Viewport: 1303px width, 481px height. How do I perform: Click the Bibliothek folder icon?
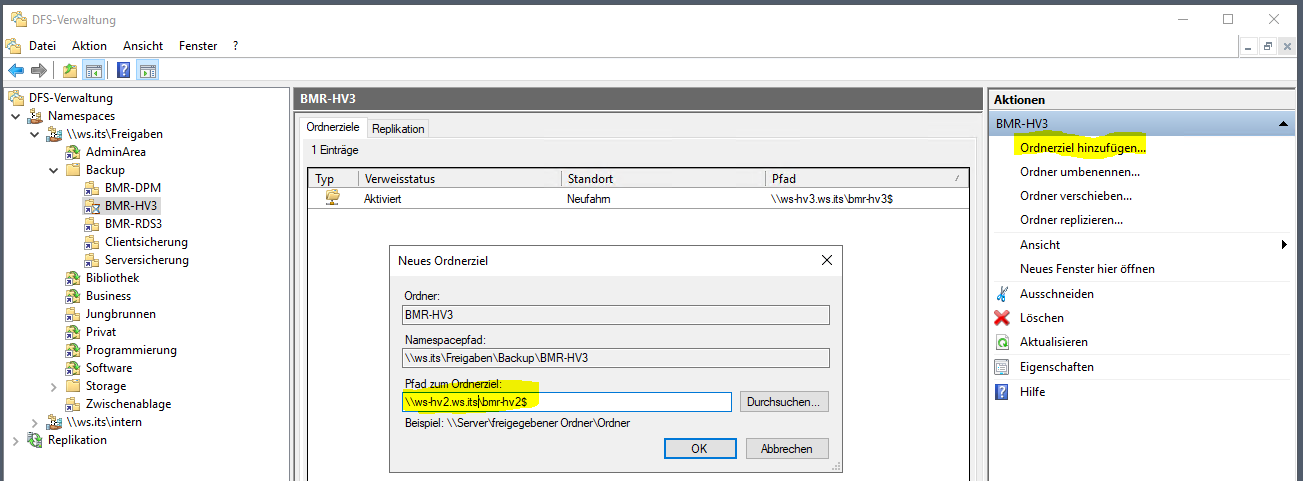(x=73, y=278)
